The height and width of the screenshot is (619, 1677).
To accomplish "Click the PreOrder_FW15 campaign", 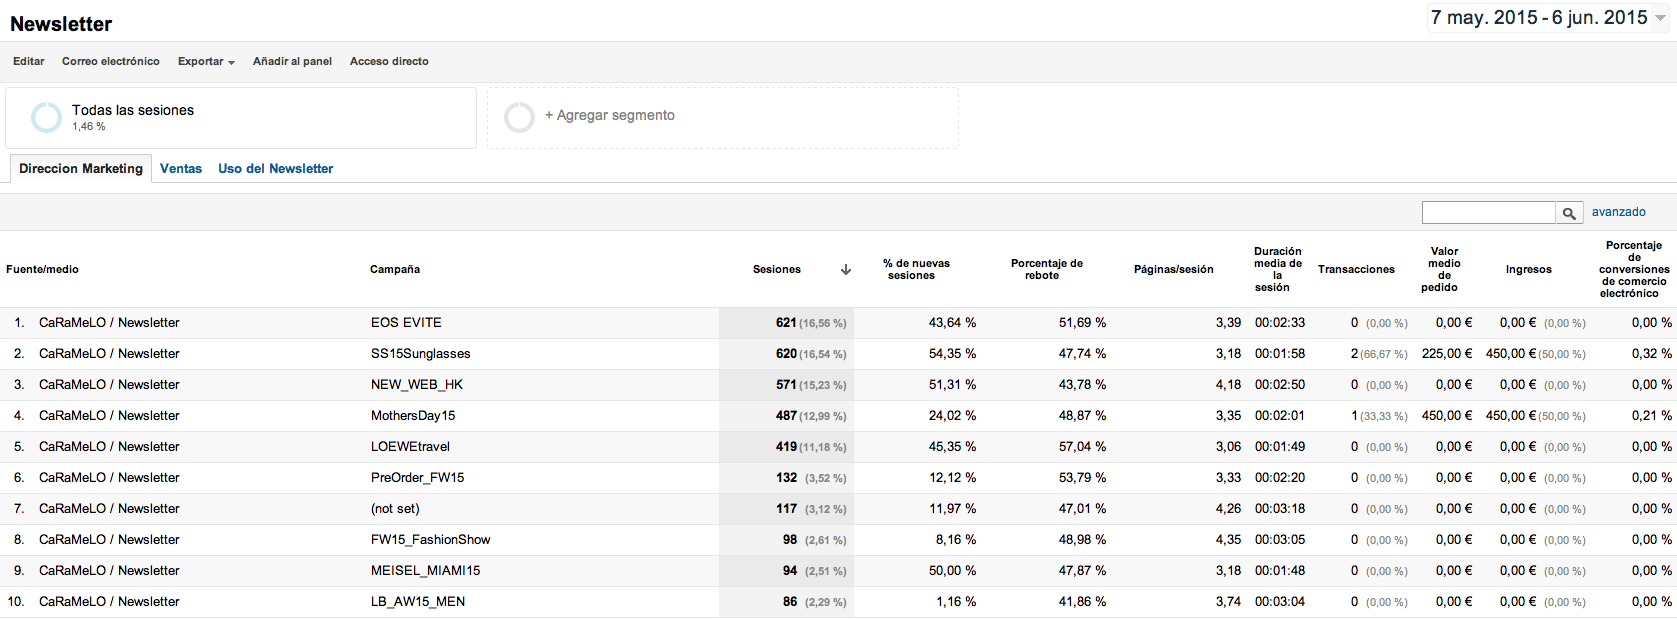I will 418,478.
